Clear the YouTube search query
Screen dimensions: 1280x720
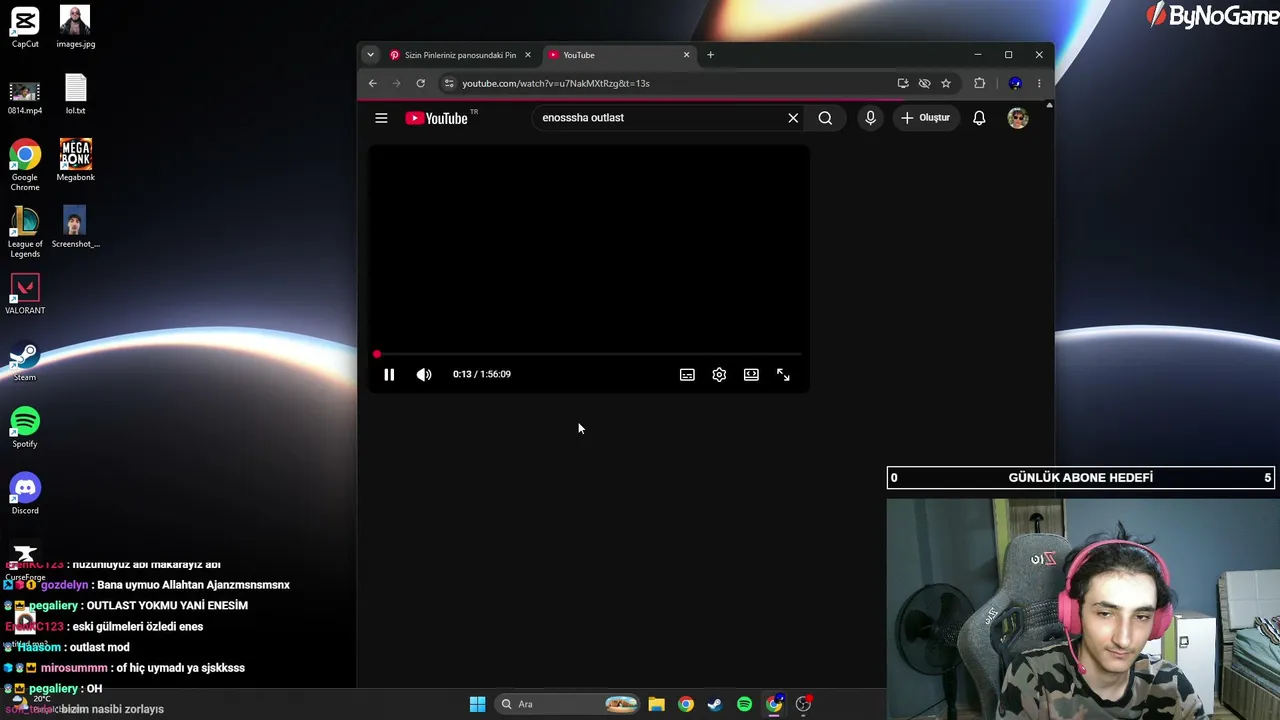[x=793, y=118]
